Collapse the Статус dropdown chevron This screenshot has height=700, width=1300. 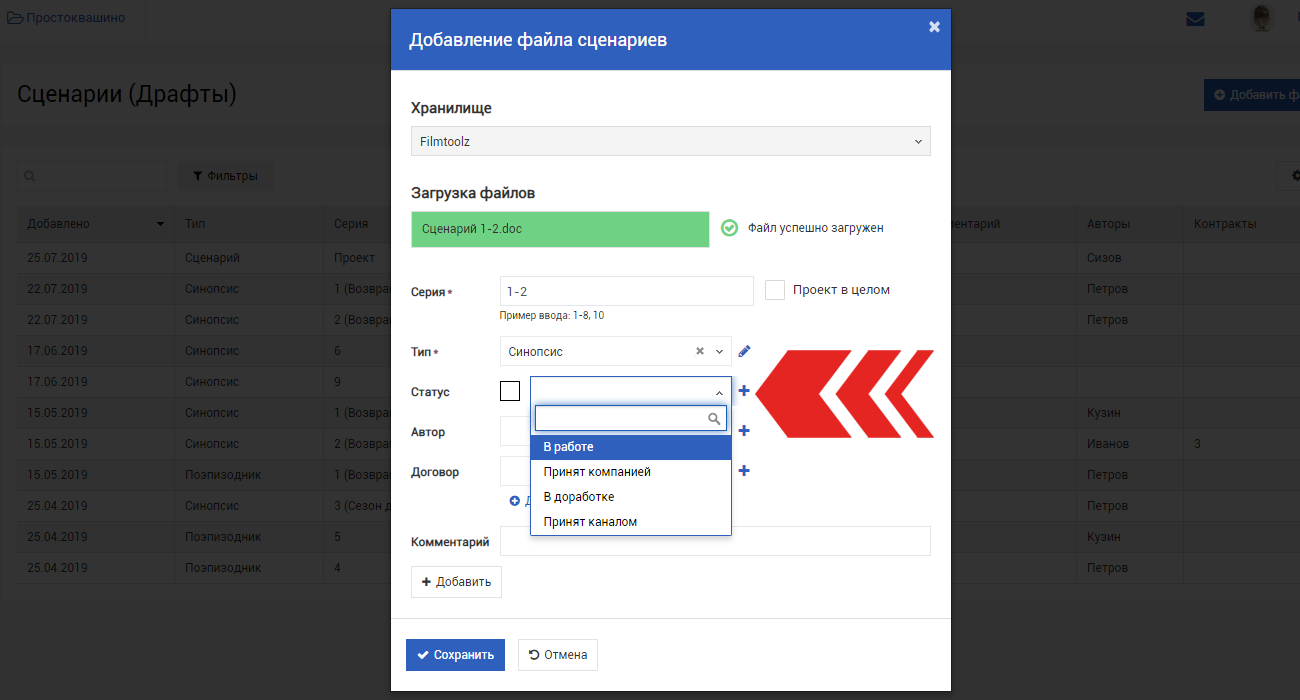pos(719,393)
